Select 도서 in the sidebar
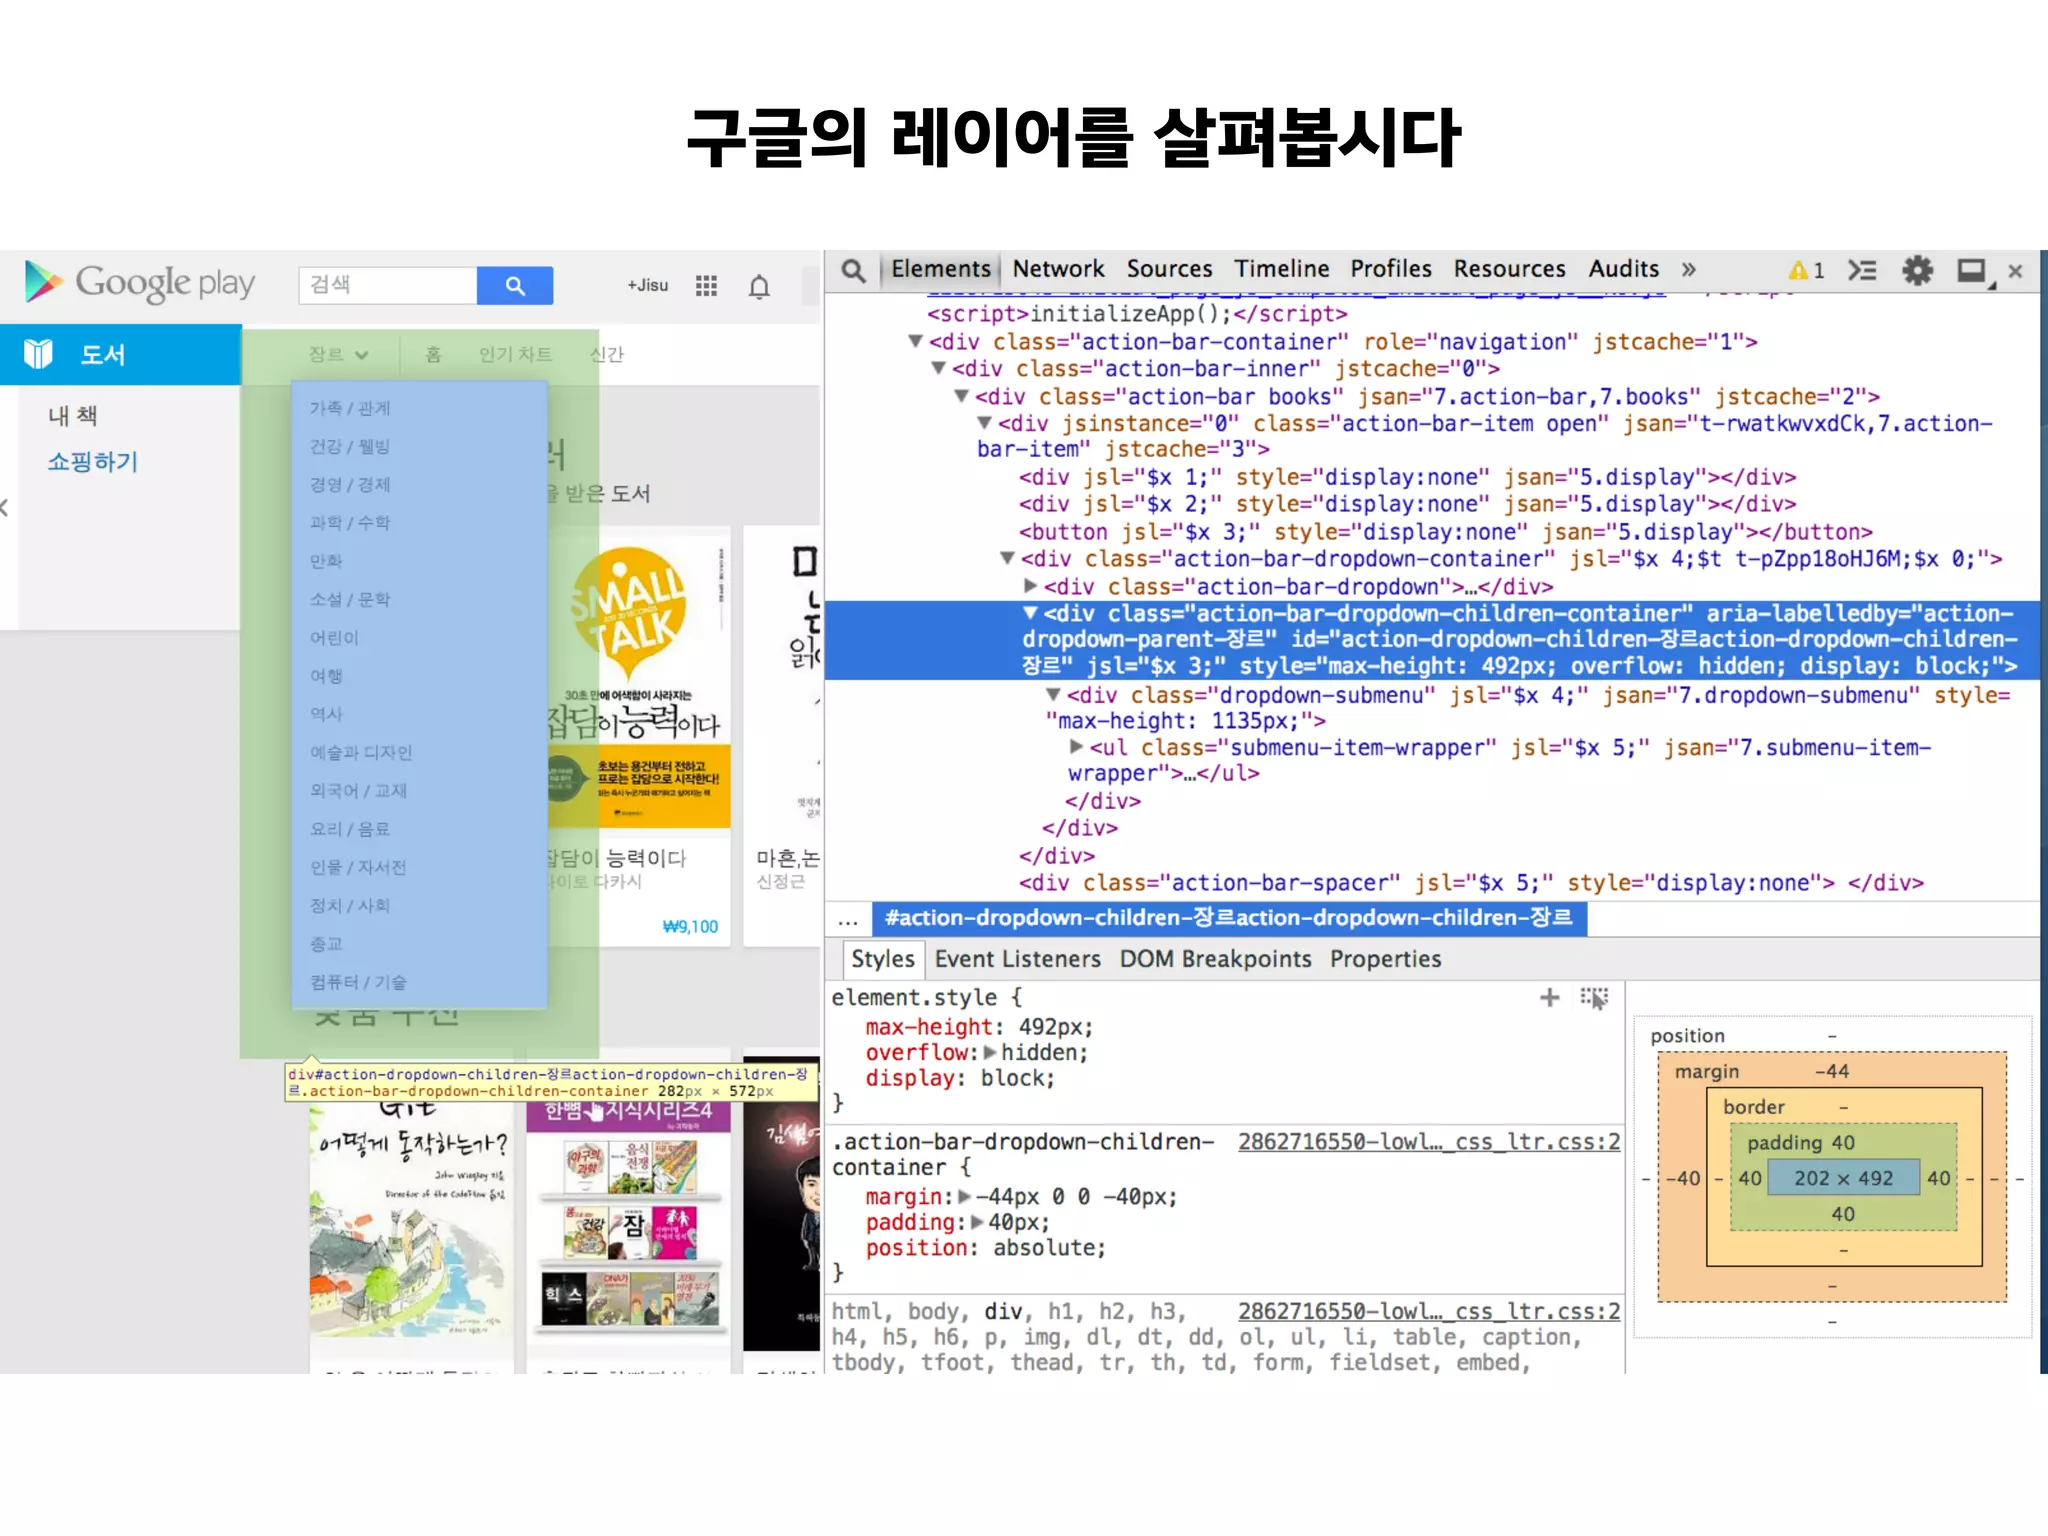This screenshot has width=2048, height=1536. pos(120,354)
